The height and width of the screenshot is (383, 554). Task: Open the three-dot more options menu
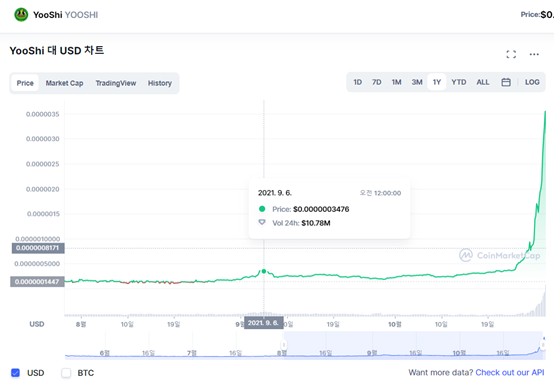click(x=534, y=54)
